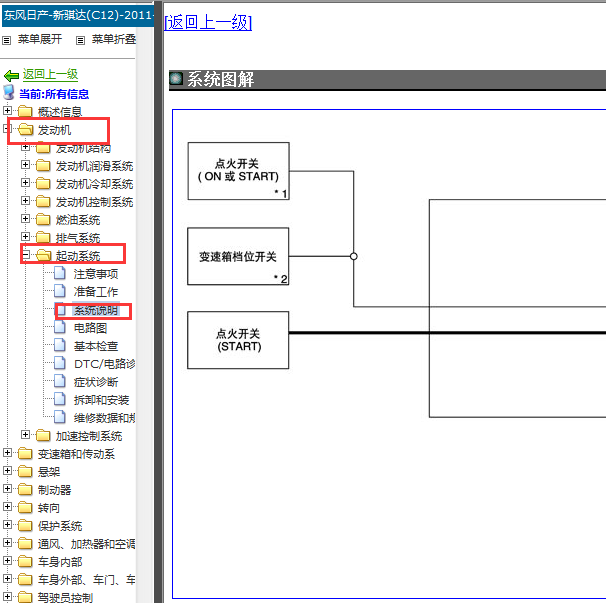Select the 通风、加热器和空调 folder label
606x603 pixels.
pos(87,544)
